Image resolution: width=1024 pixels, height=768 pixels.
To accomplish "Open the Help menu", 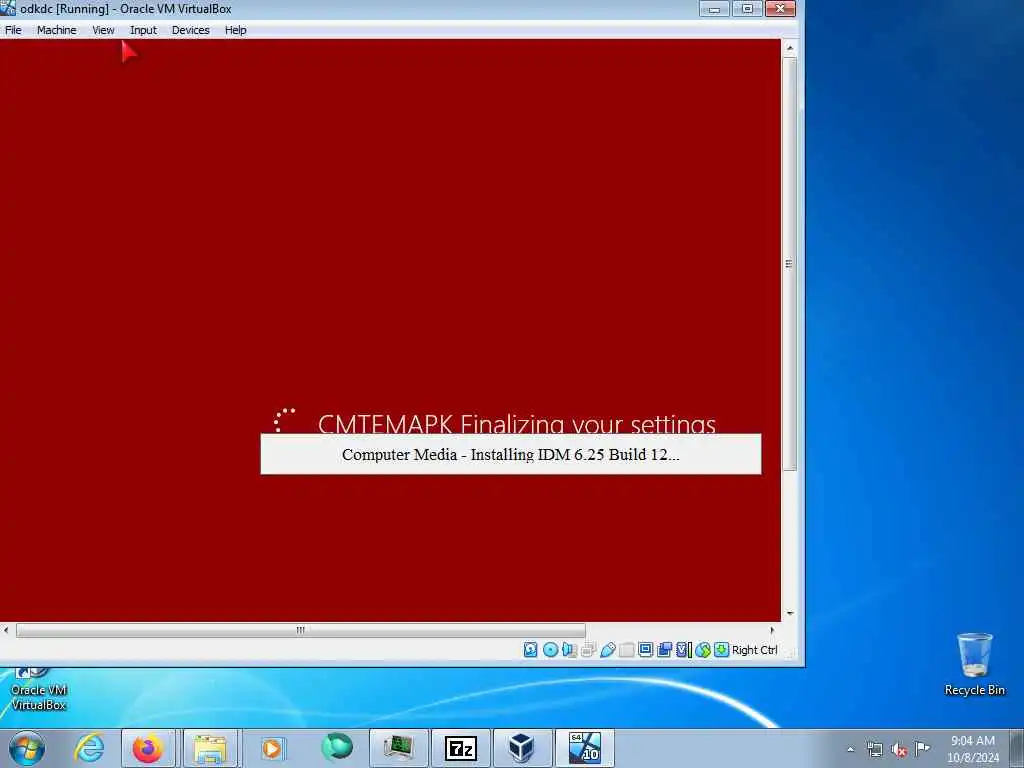I will (x=235, y=30).
